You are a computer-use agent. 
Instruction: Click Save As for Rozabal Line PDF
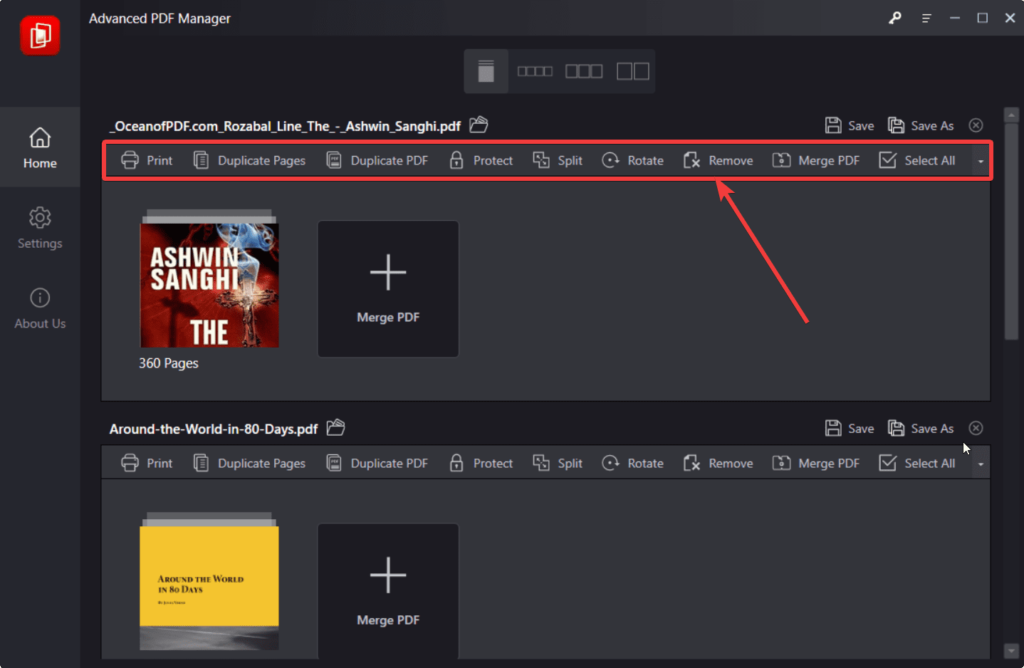921,125
